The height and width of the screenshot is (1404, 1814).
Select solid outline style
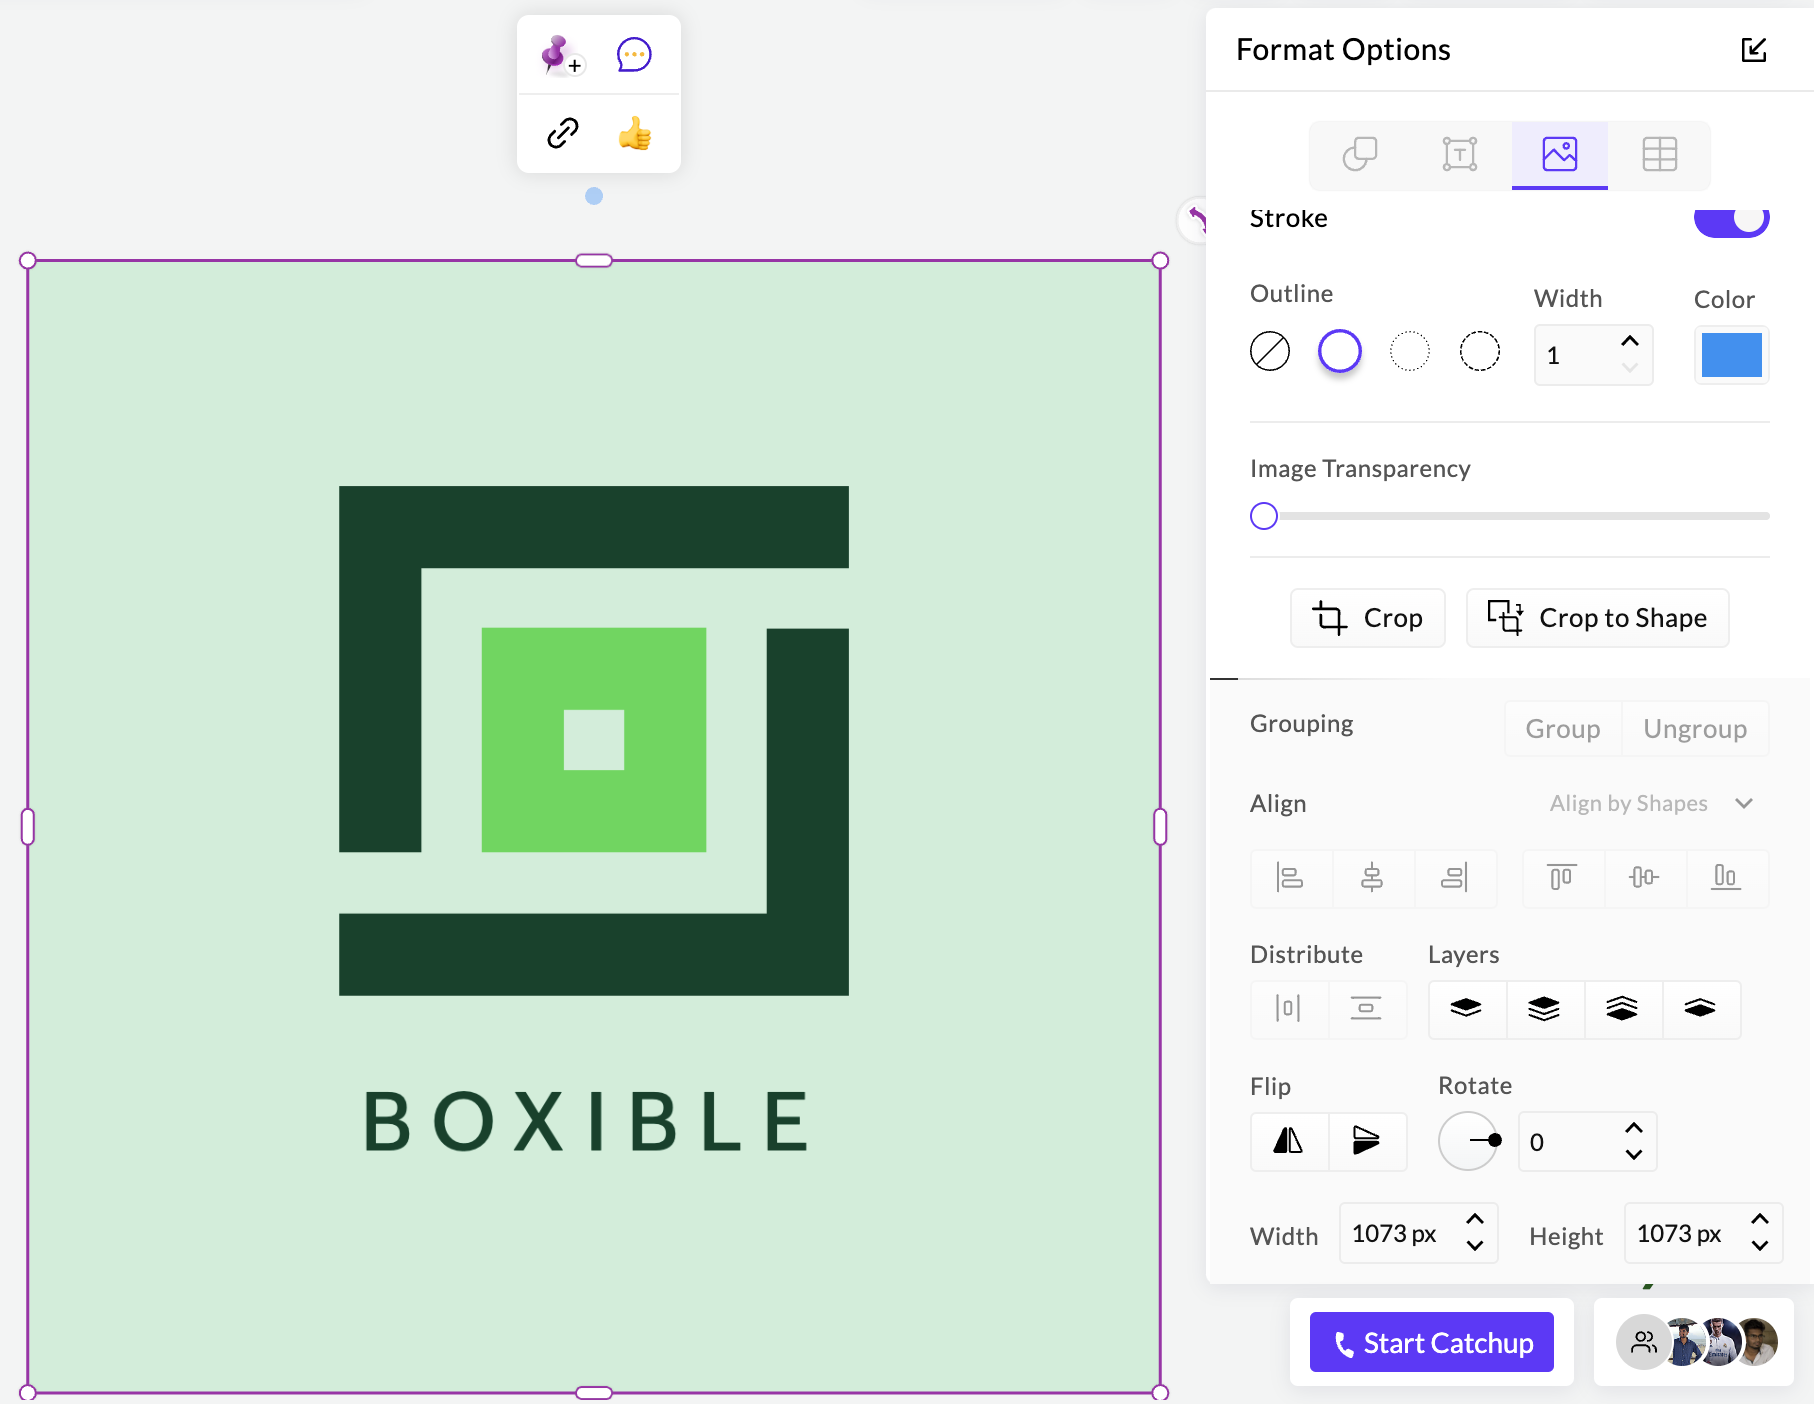click(1340, 351)
